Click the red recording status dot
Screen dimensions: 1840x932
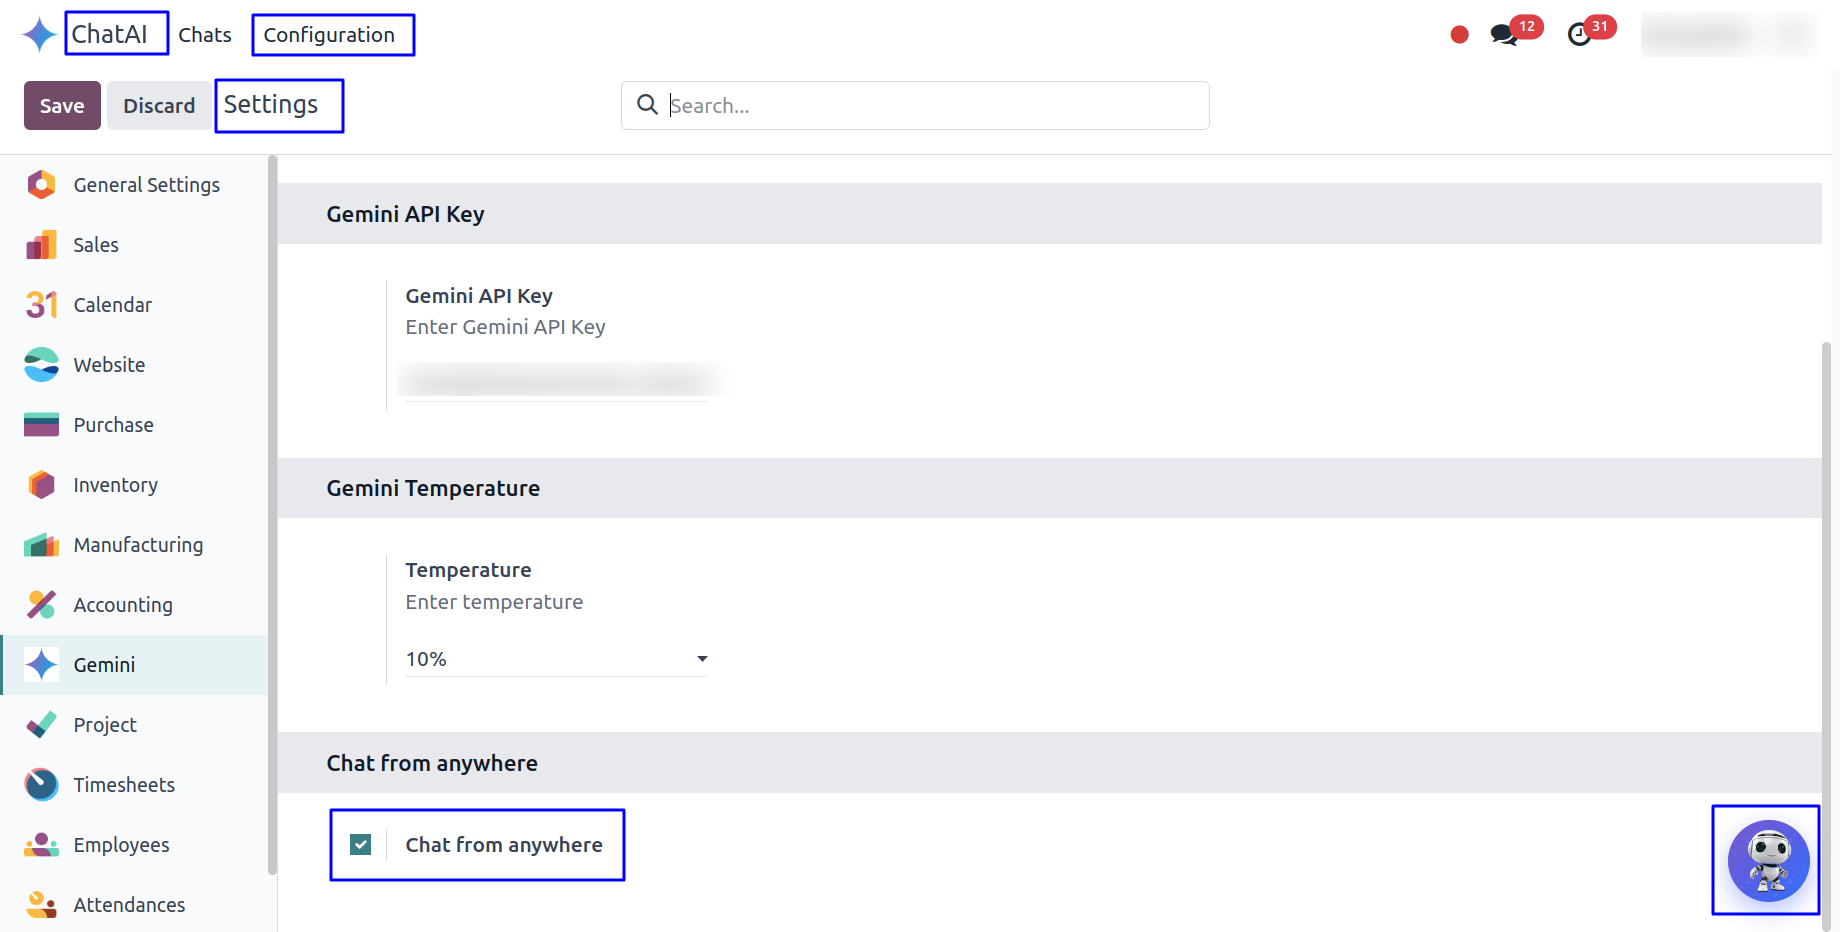[x=1459, y=35]
